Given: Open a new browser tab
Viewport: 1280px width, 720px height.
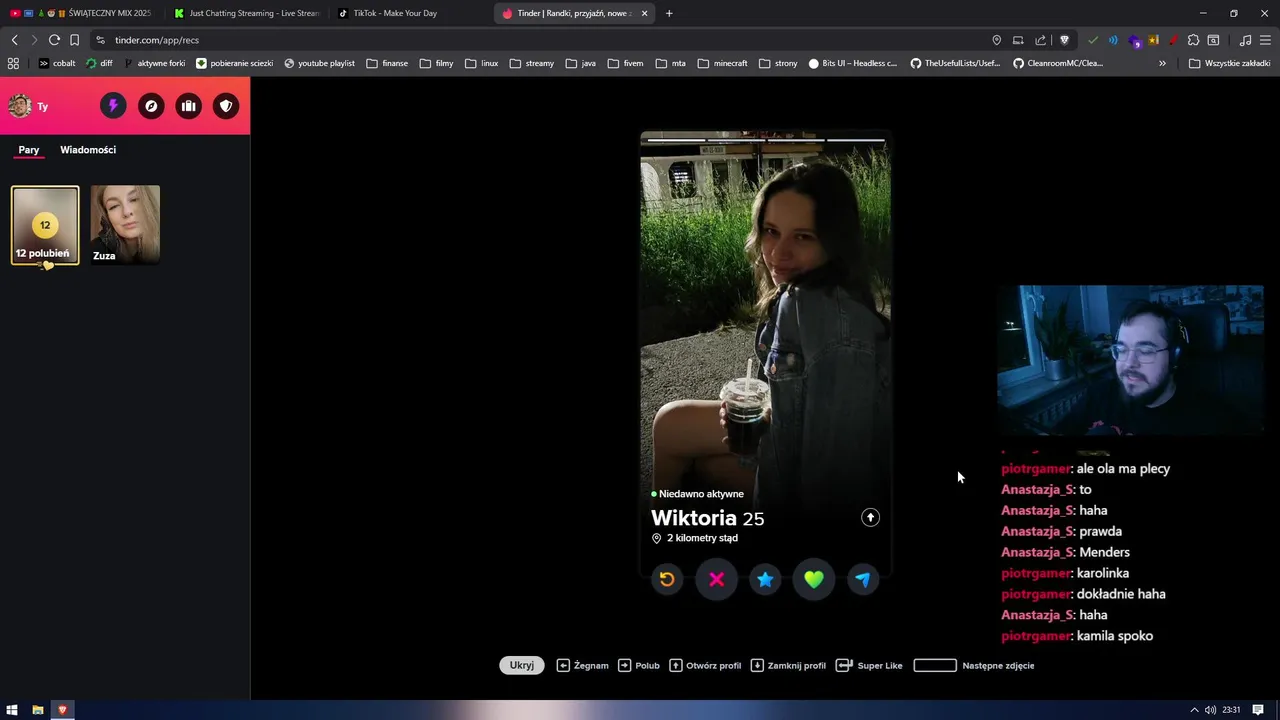Looking at the screenshot, I should (x=669, y=13).
